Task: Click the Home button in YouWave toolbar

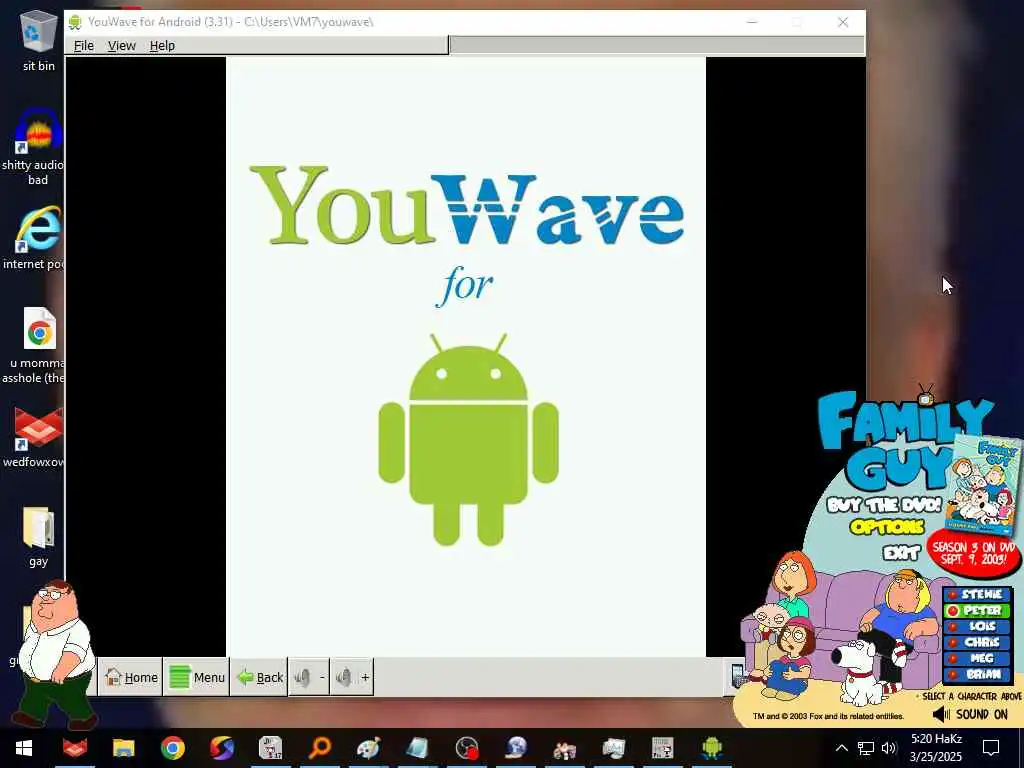Action: (x=131, y=677)
